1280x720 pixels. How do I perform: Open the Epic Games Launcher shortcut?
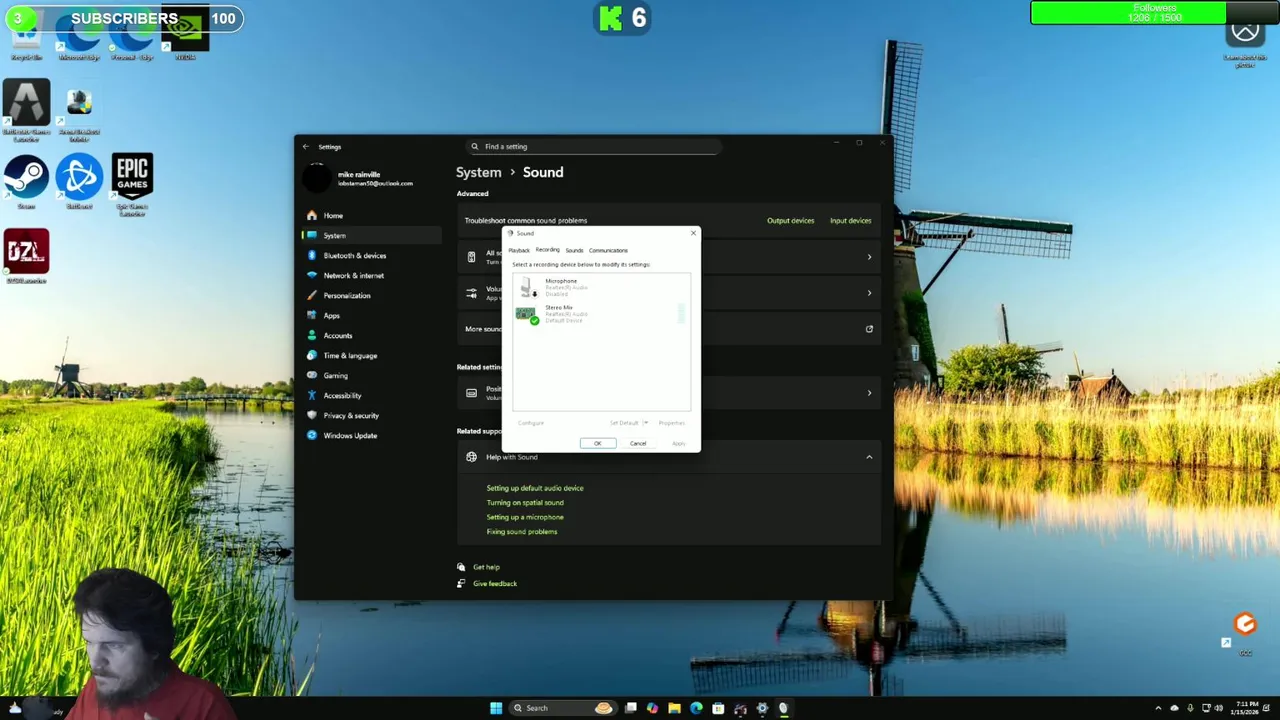click(132, 184)
